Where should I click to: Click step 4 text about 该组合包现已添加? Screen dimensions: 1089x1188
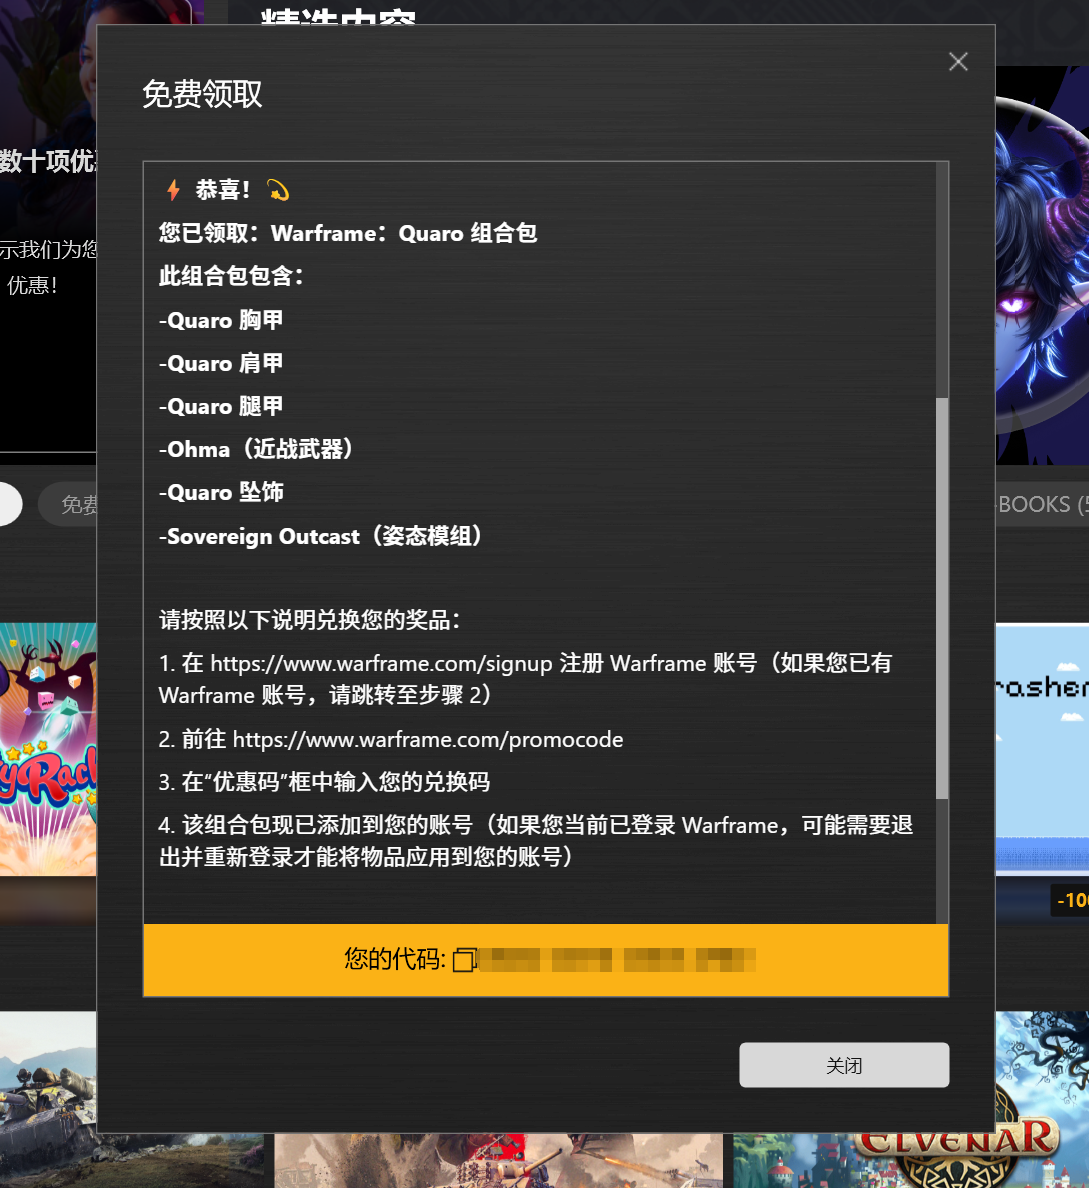[536, 841]
